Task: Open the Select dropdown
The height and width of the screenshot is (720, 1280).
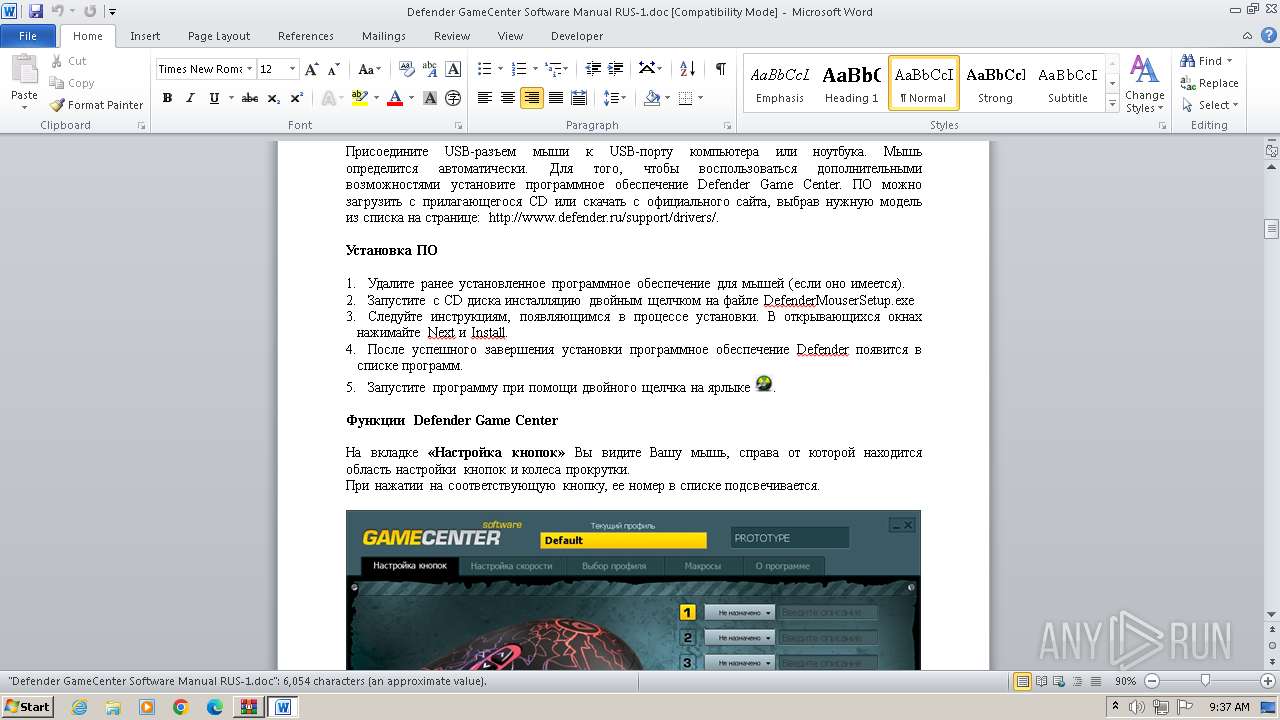Action: tap(1211, 105)
